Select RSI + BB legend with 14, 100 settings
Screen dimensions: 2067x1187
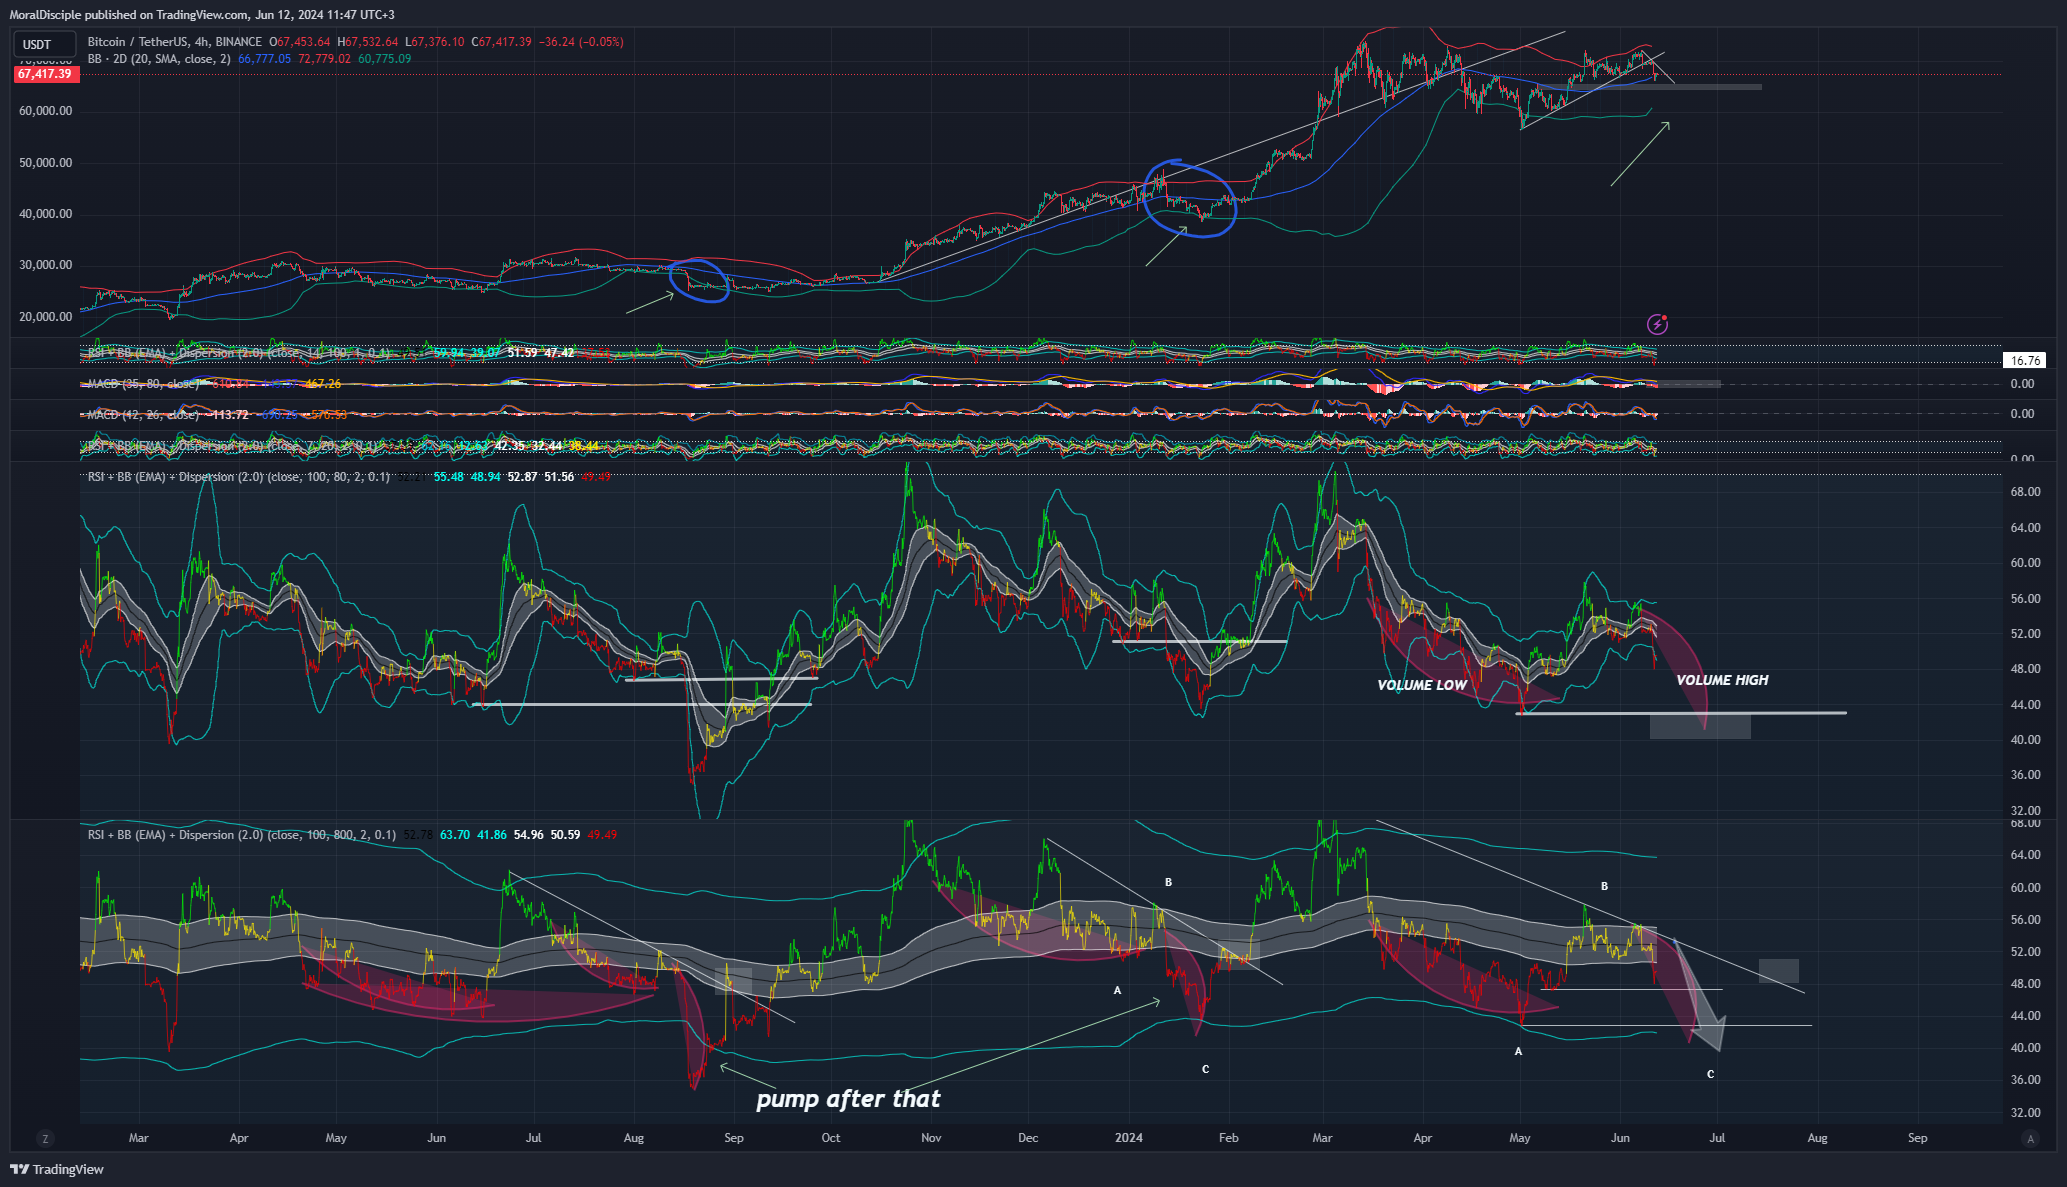(x=239, y=353)
